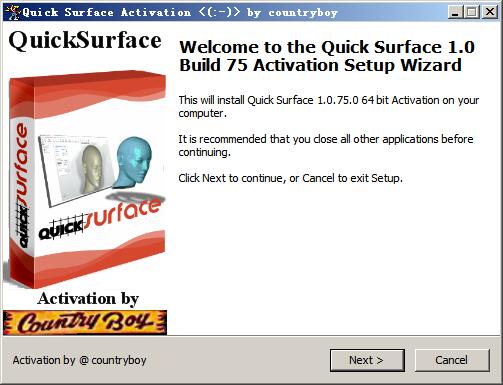503x385 pixels.
Task: Click the "This will install Quick Surface" paragraph
Action: coord(329,107)
